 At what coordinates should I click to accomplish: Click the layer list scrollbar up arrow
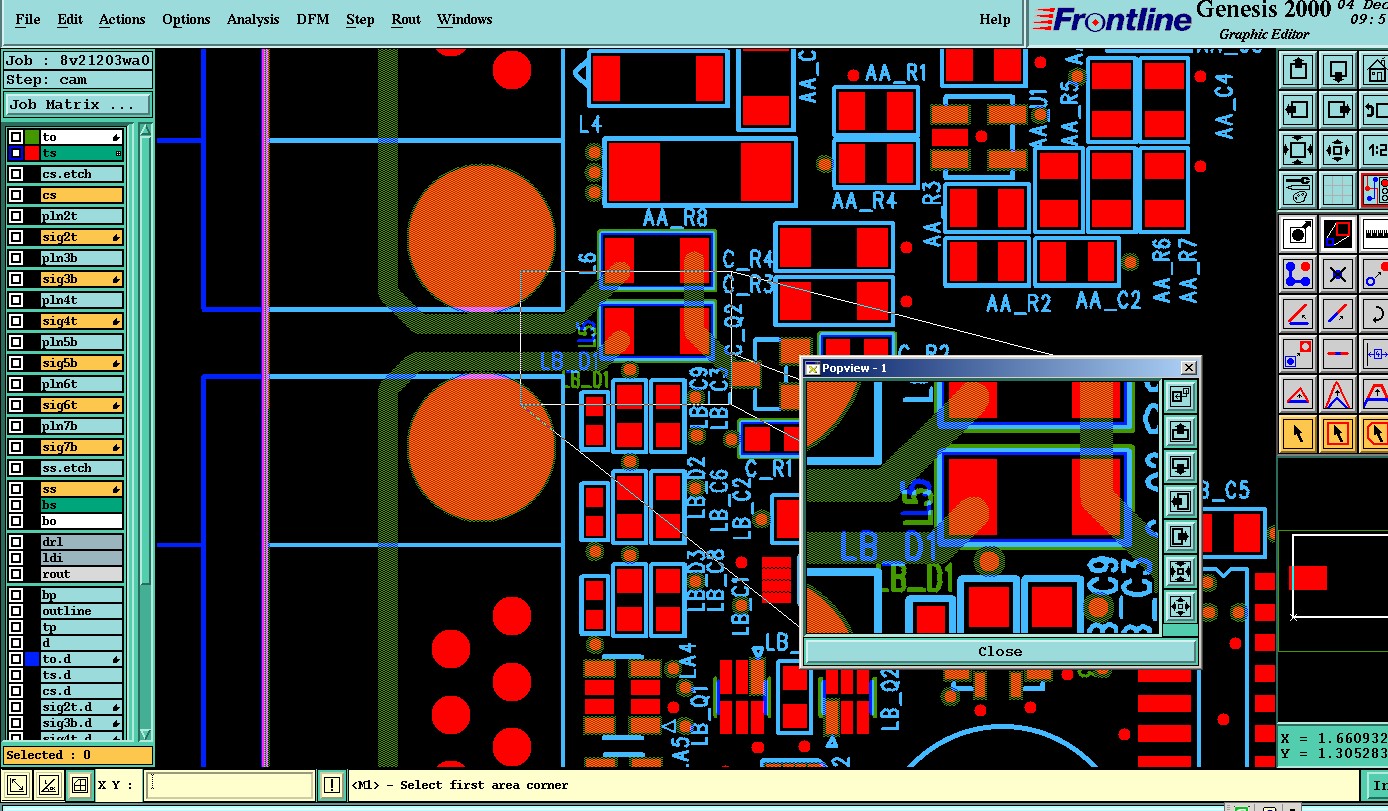(145, 131)
